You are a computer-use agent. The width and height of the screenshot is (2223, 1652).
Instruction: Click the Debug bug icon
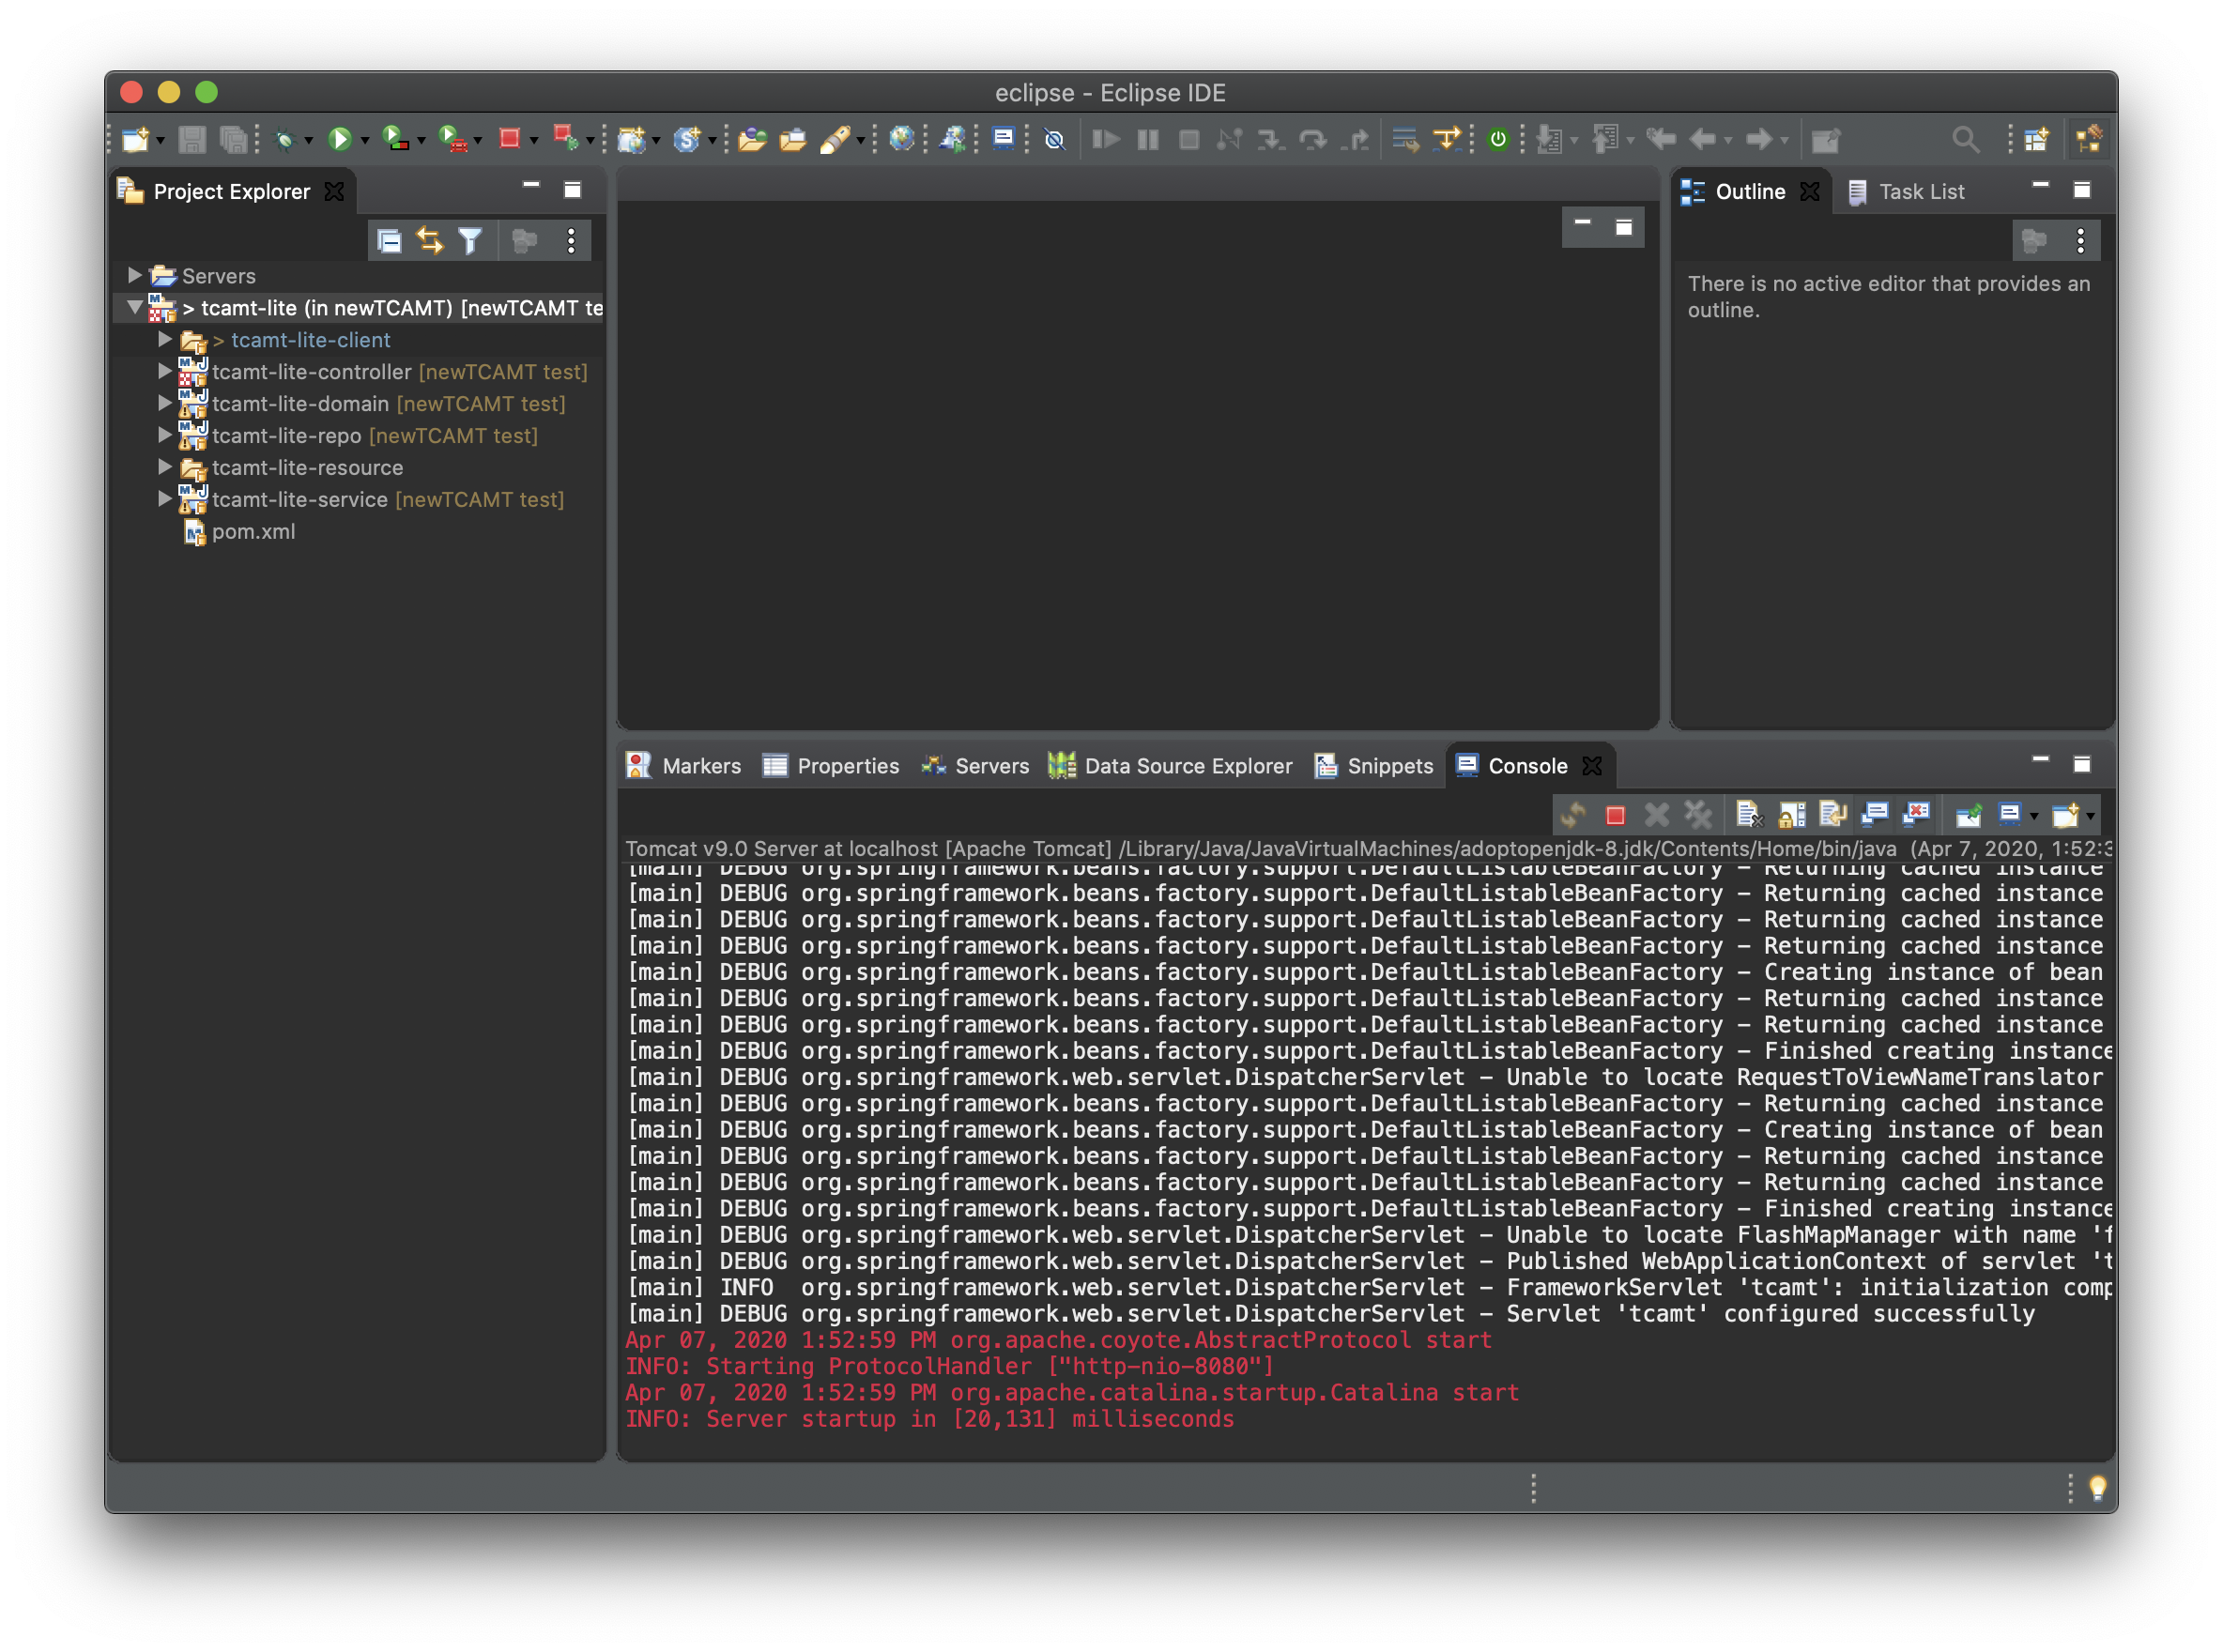[285, 140]
